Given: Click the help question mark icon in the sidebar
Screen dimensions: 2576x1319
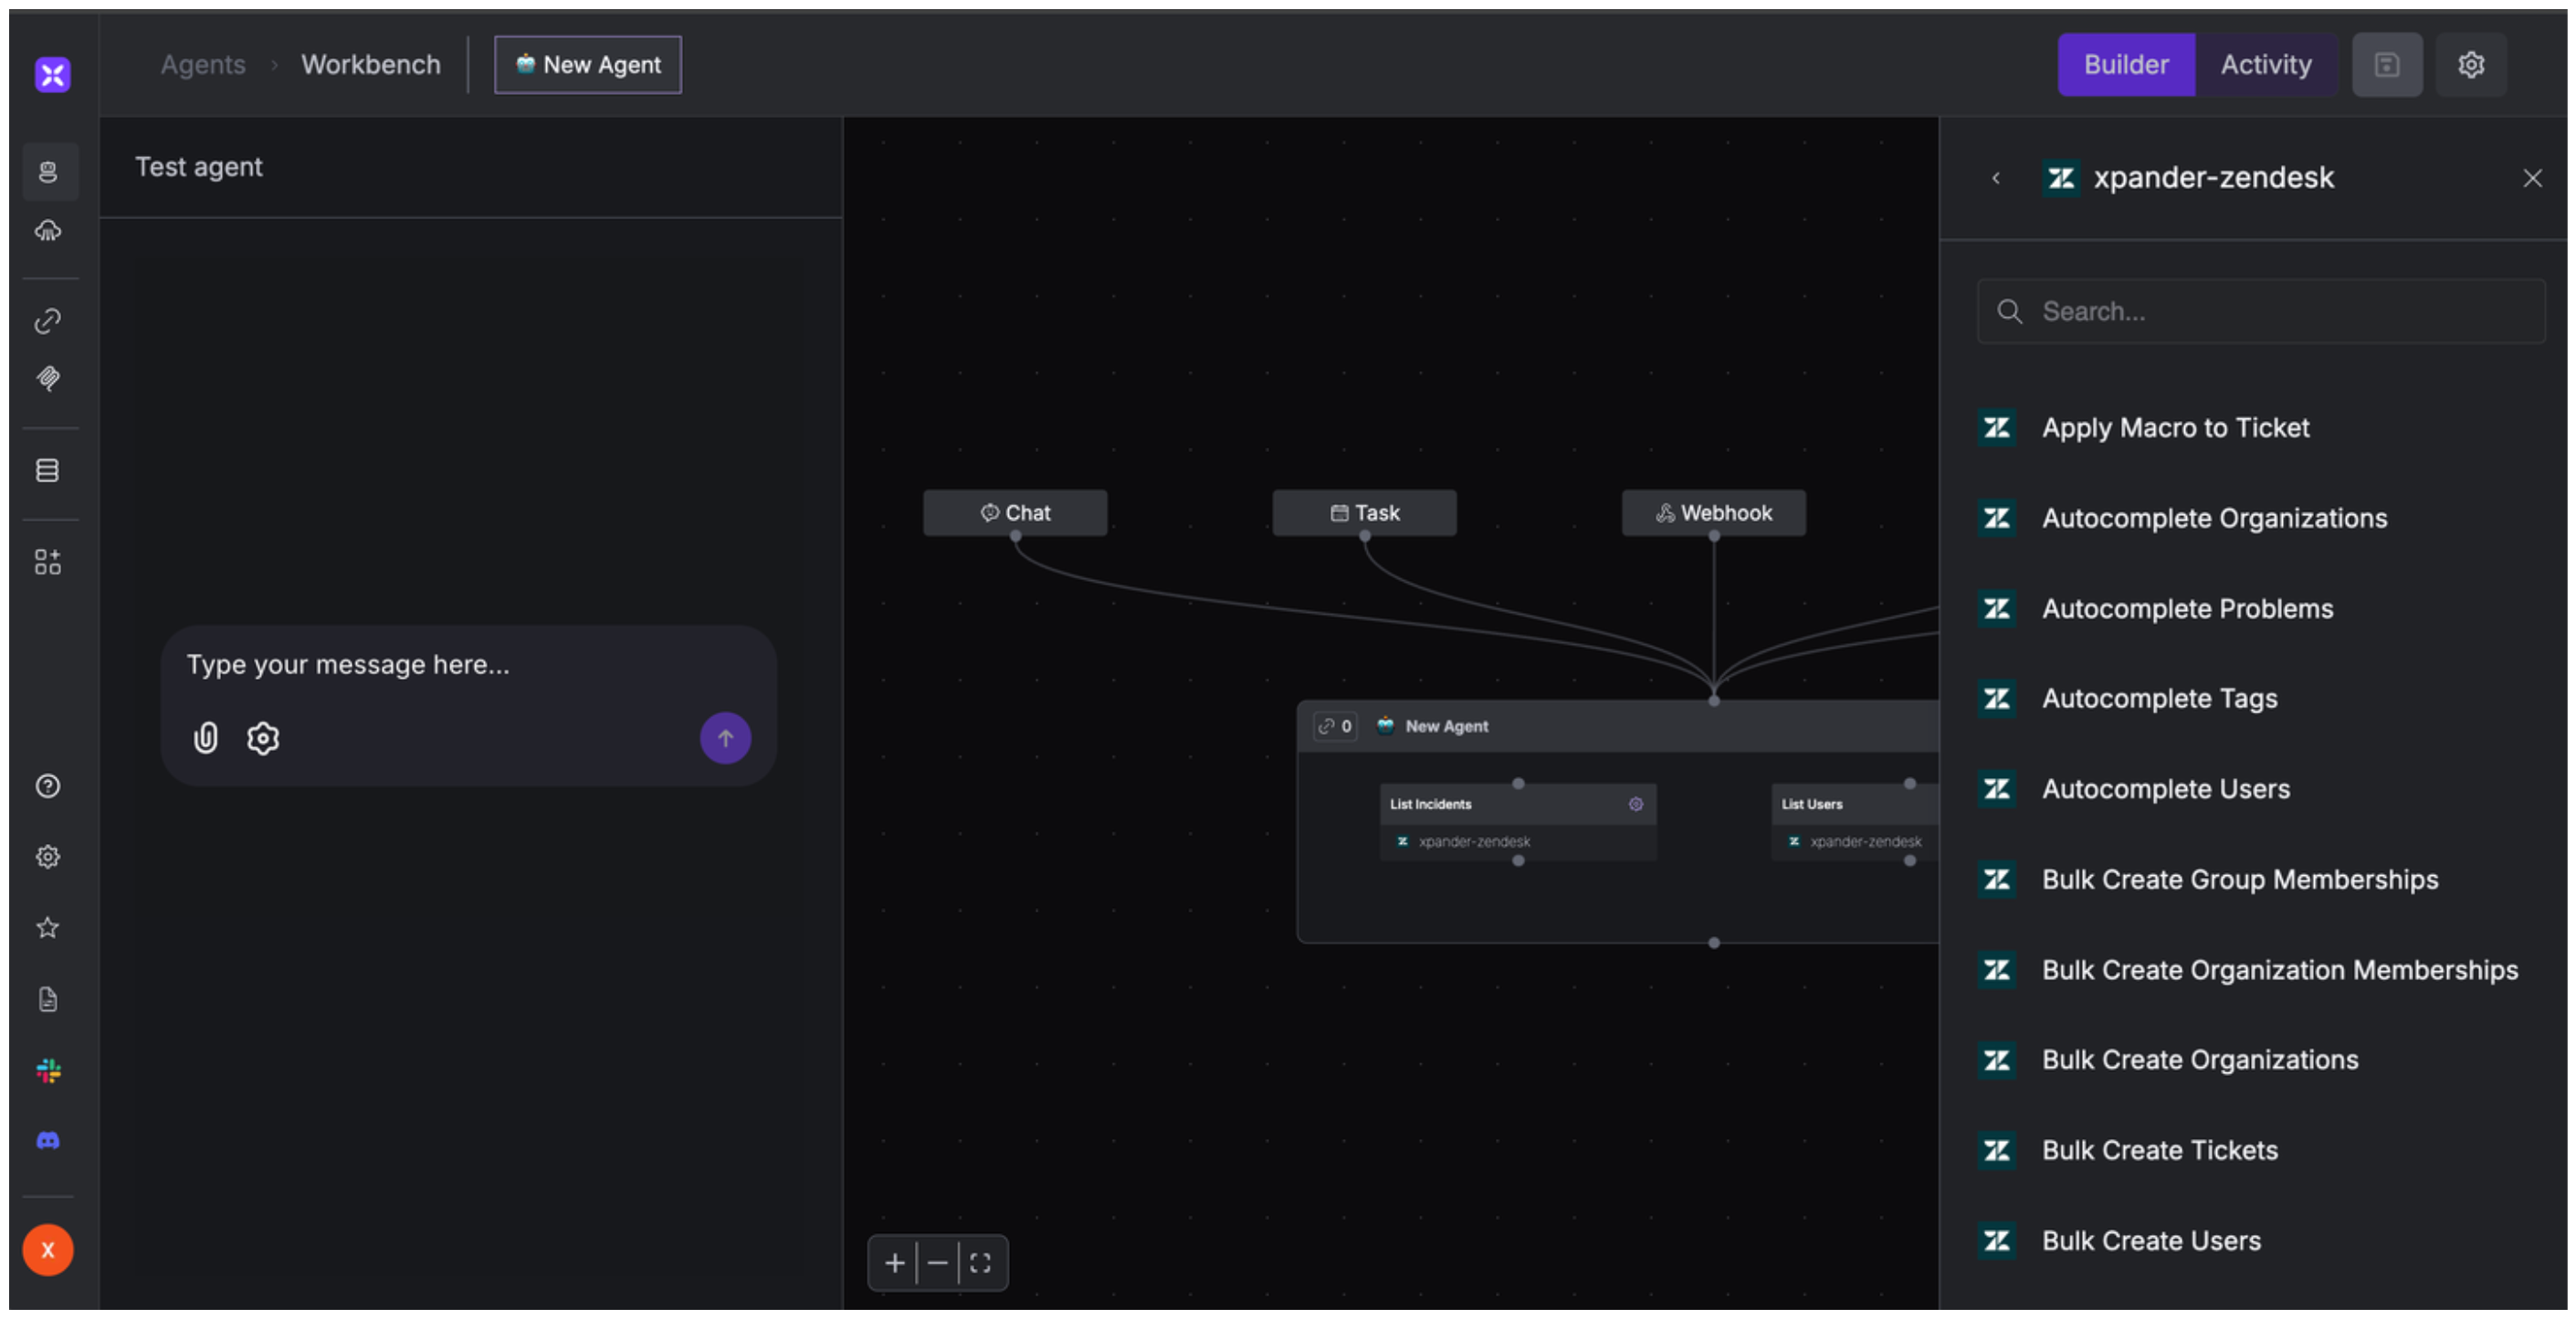Looking at the screenshot, I should 48,786.
